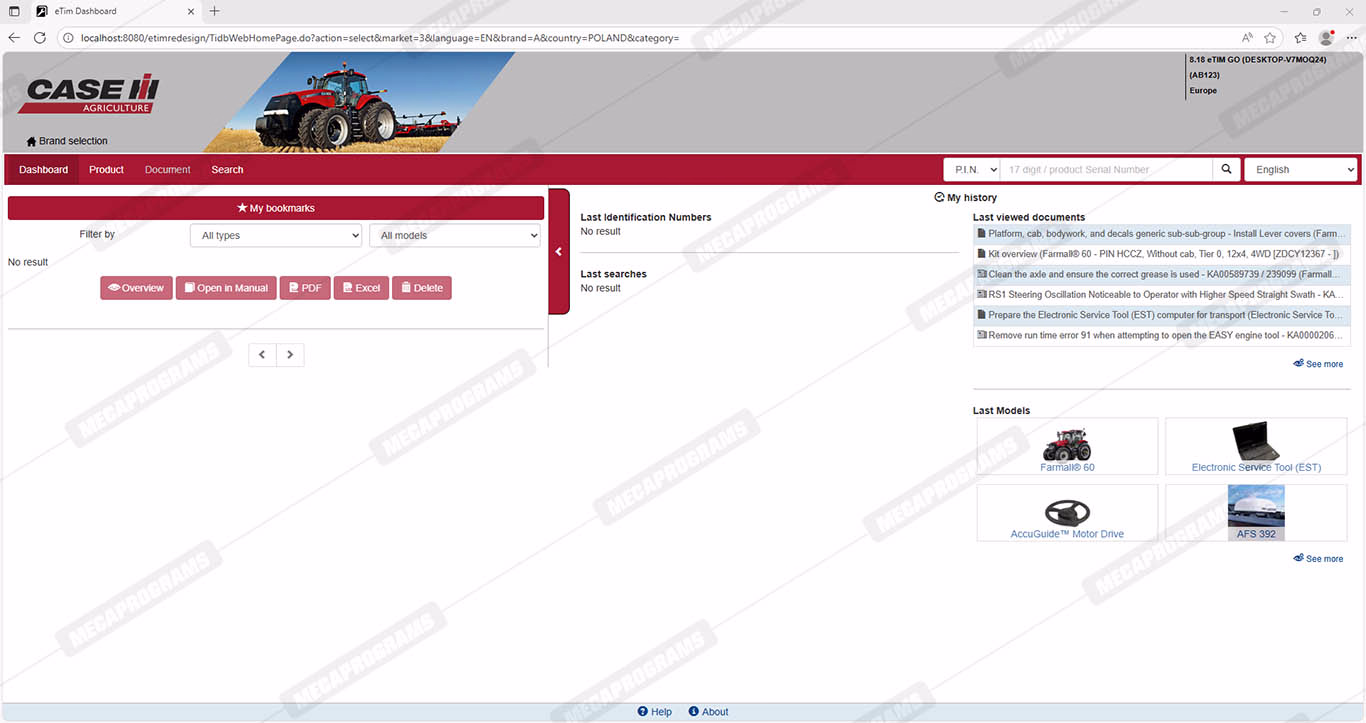
Task: Select AccuGuide Motor Drive steering wheel icon
Action: point(1067,512)
